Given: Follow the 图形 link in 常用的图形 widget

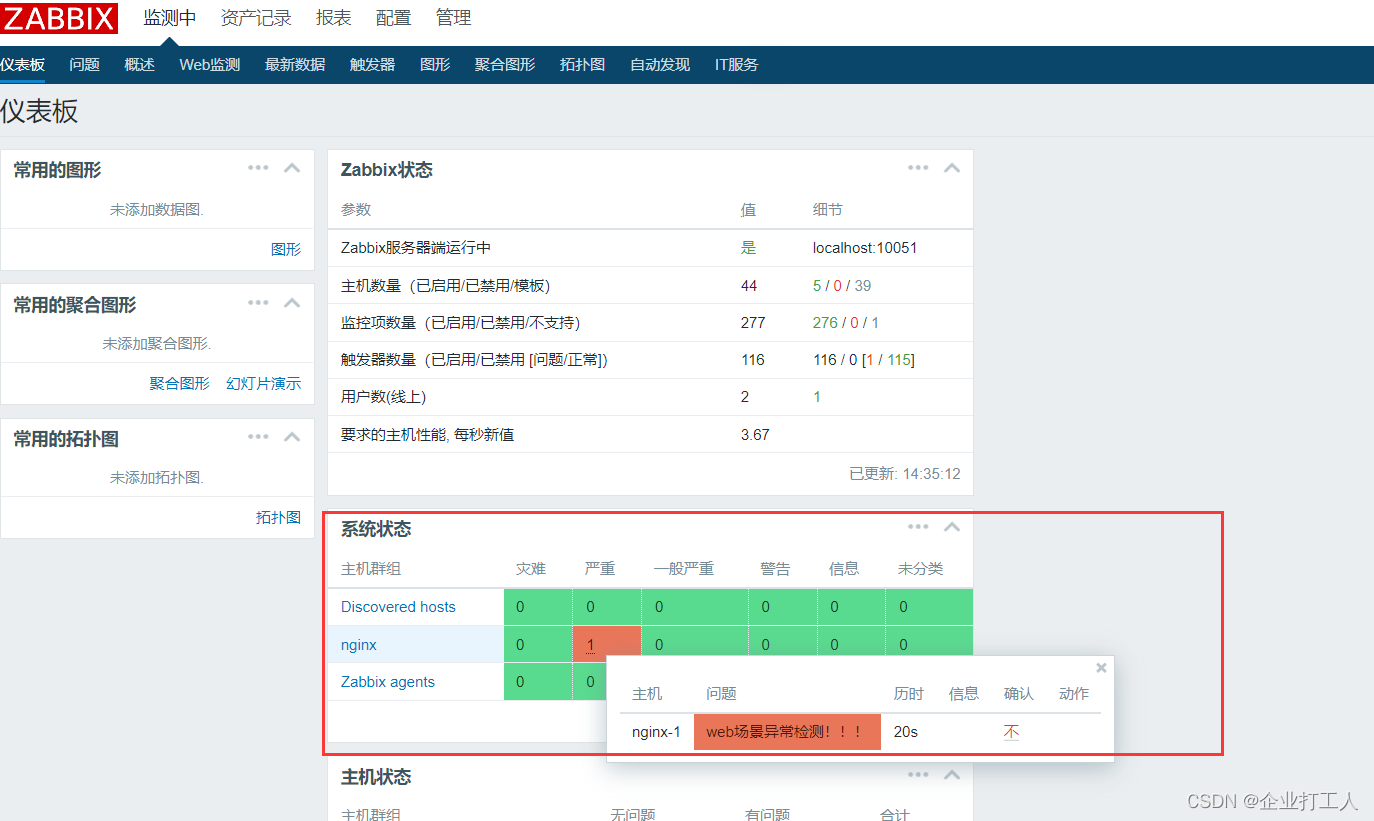Looking at the screenshot, I should coord(286,250).
